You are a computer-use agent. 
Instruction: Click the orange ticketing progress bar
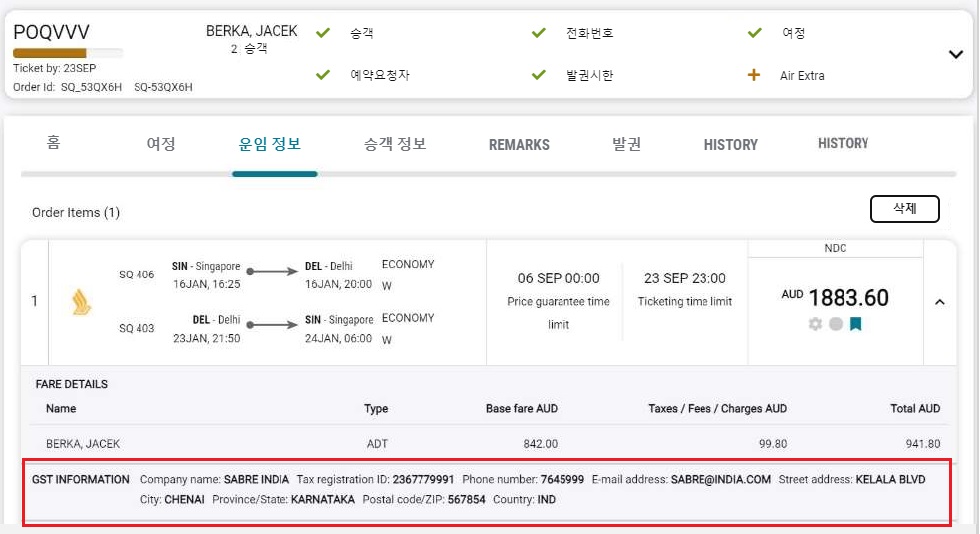68,53
